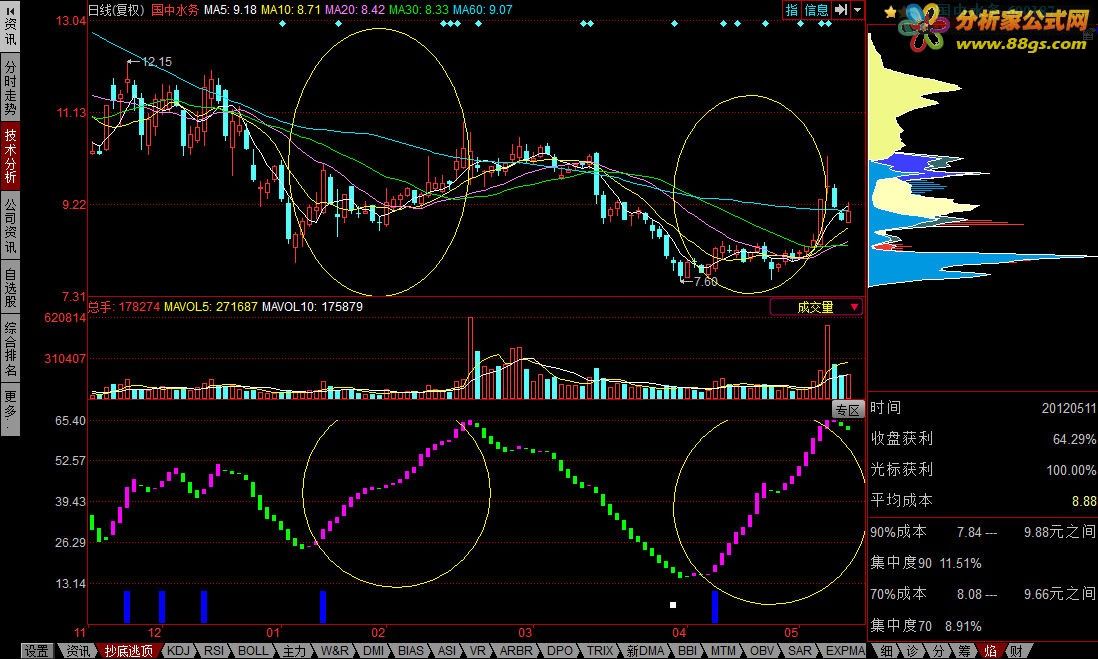Open the 信息 info button
The image size is (1098, 659).
coord(816,10)
